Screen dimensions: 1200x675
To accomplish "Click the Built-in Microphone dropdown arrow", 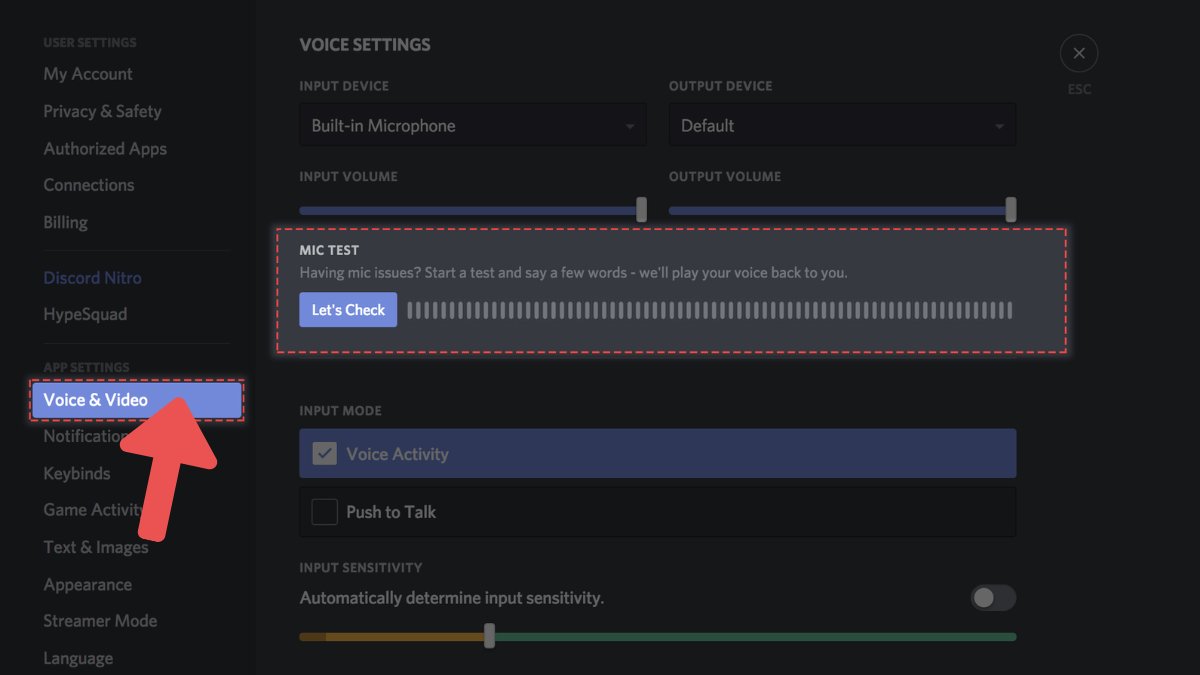I will pos(630,127).
